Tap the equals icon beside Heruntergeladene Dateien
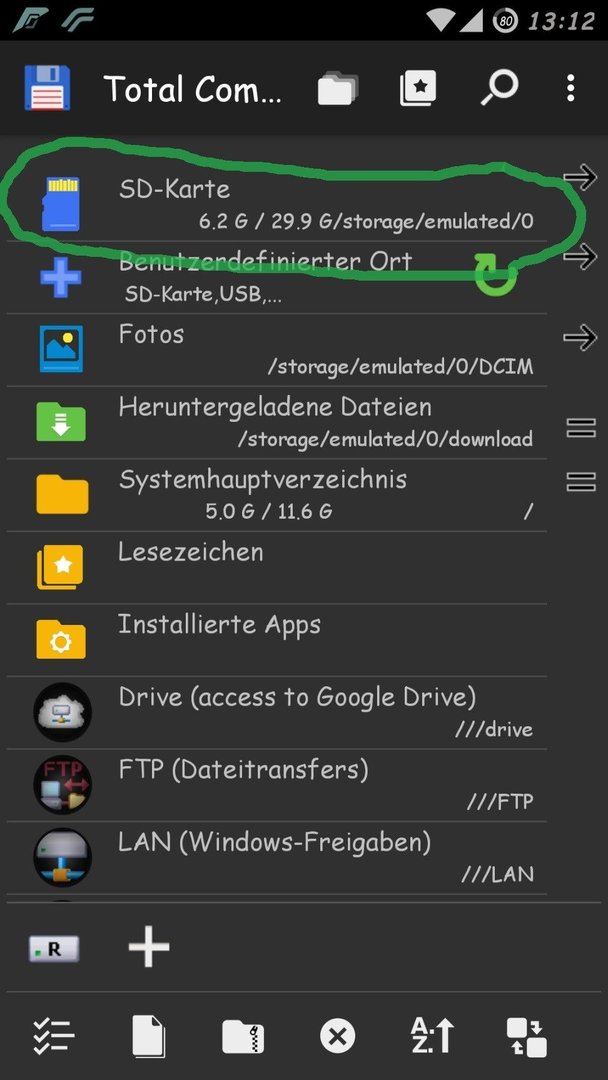Screen dimensions: 608x1080 pos(580,428)
